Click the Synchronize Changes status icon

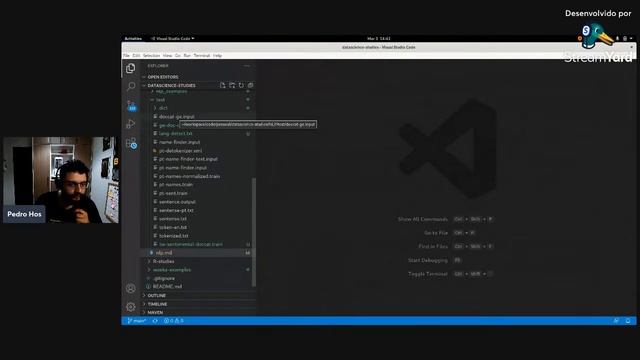point(155,321)
